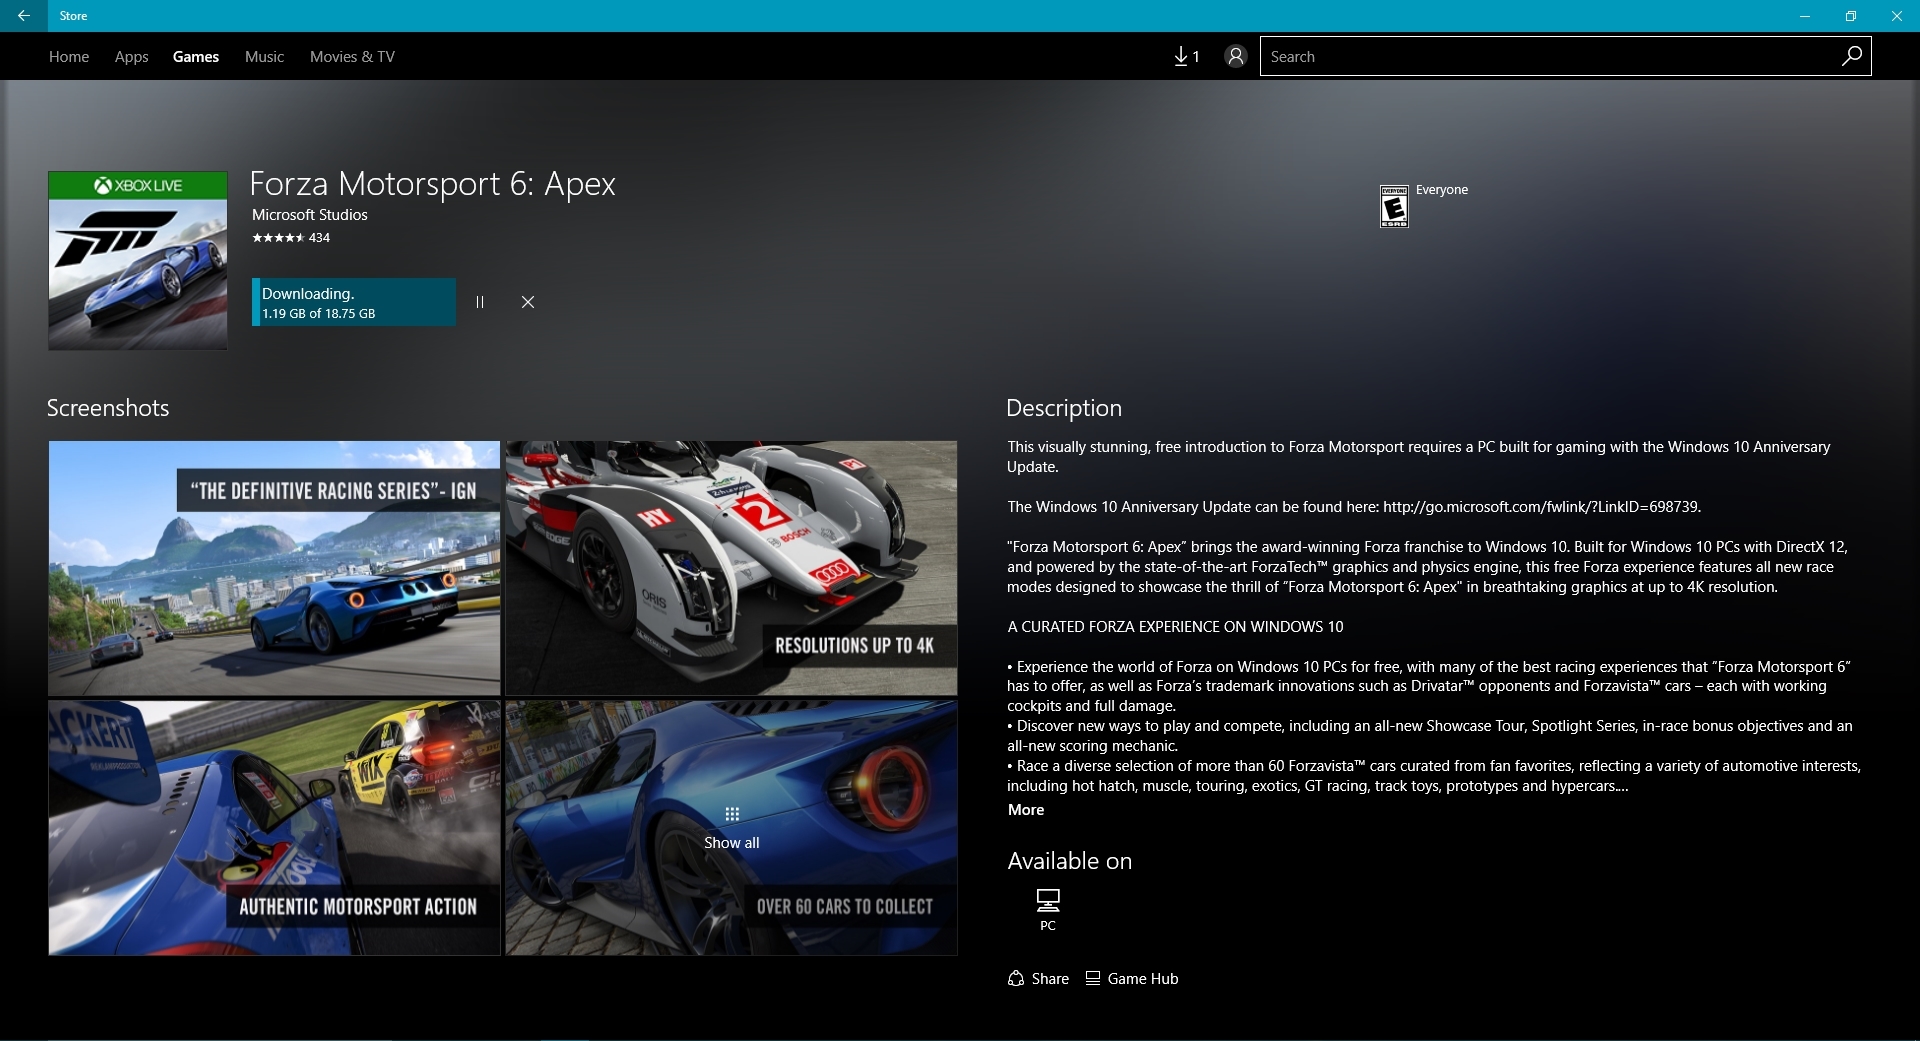Click the ESRB Everyone rating icon

tap(1394, 206)
